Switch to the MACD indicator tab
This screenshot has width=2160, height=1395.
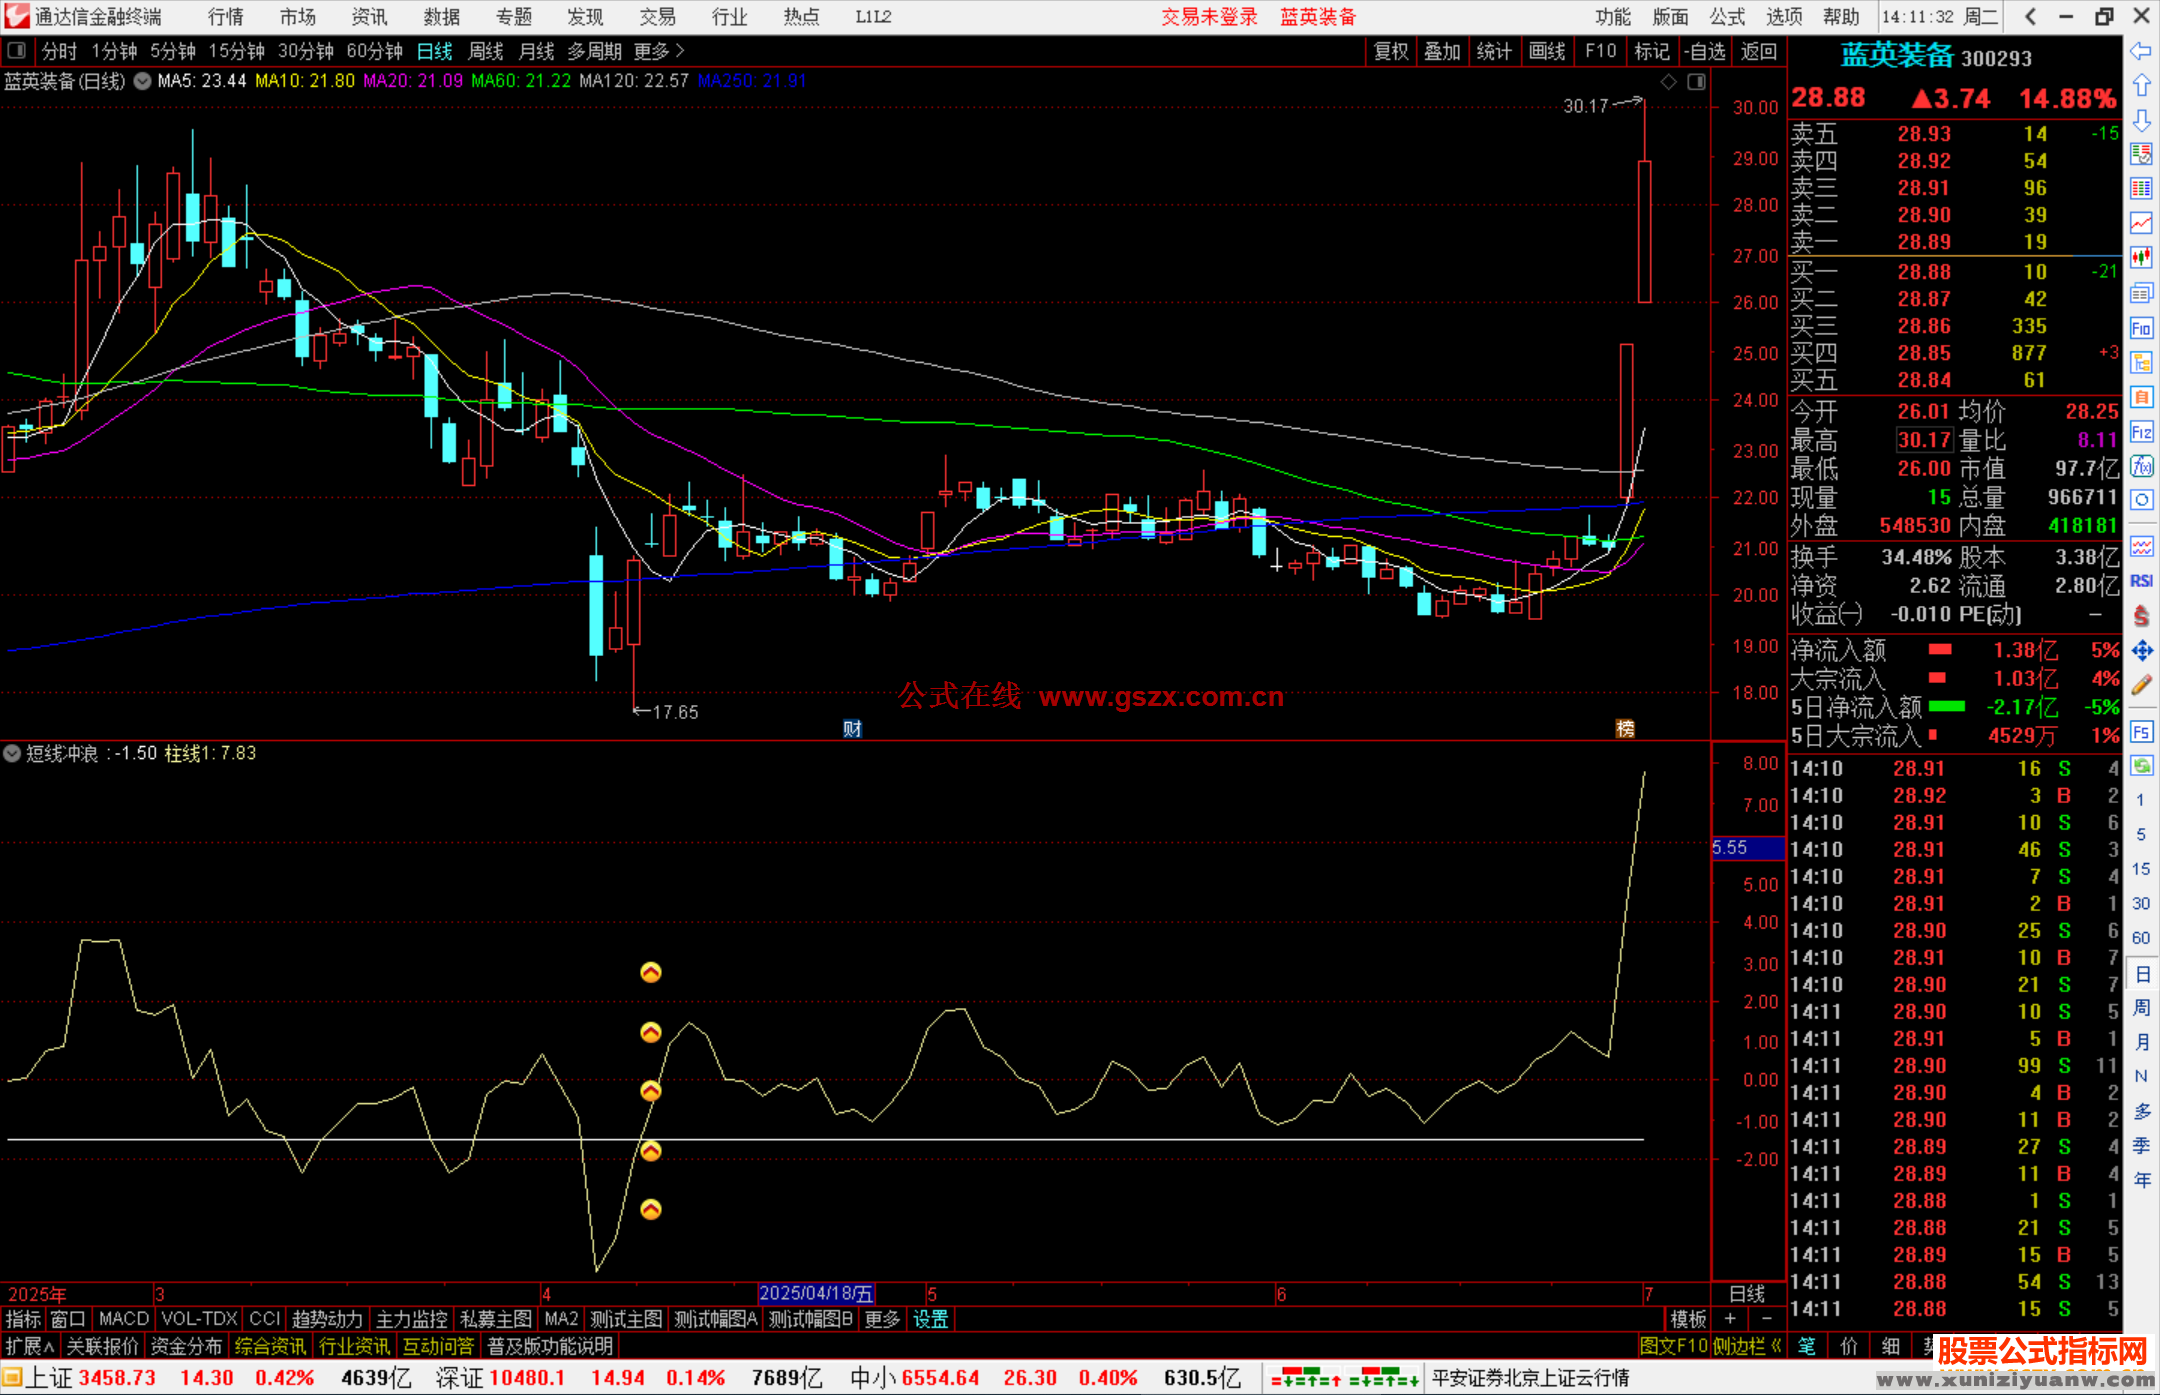(123, 1319)
